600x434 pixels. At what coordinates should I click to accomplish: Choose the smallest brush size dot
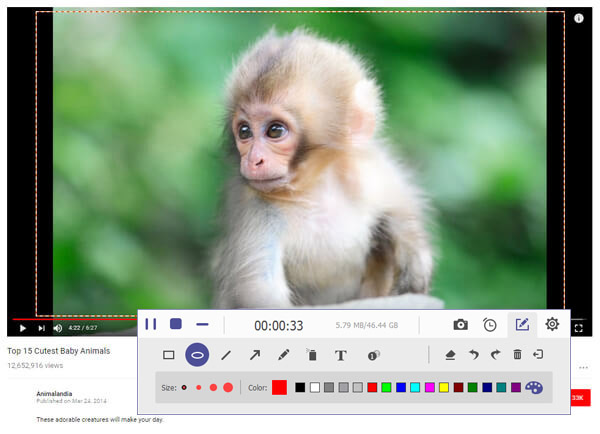pos(184,387)
